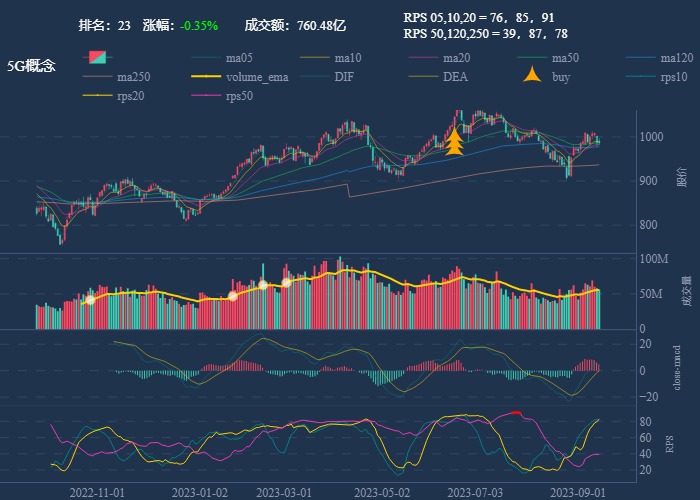Click the yellow rps20 legend line icon

[97, 96]
